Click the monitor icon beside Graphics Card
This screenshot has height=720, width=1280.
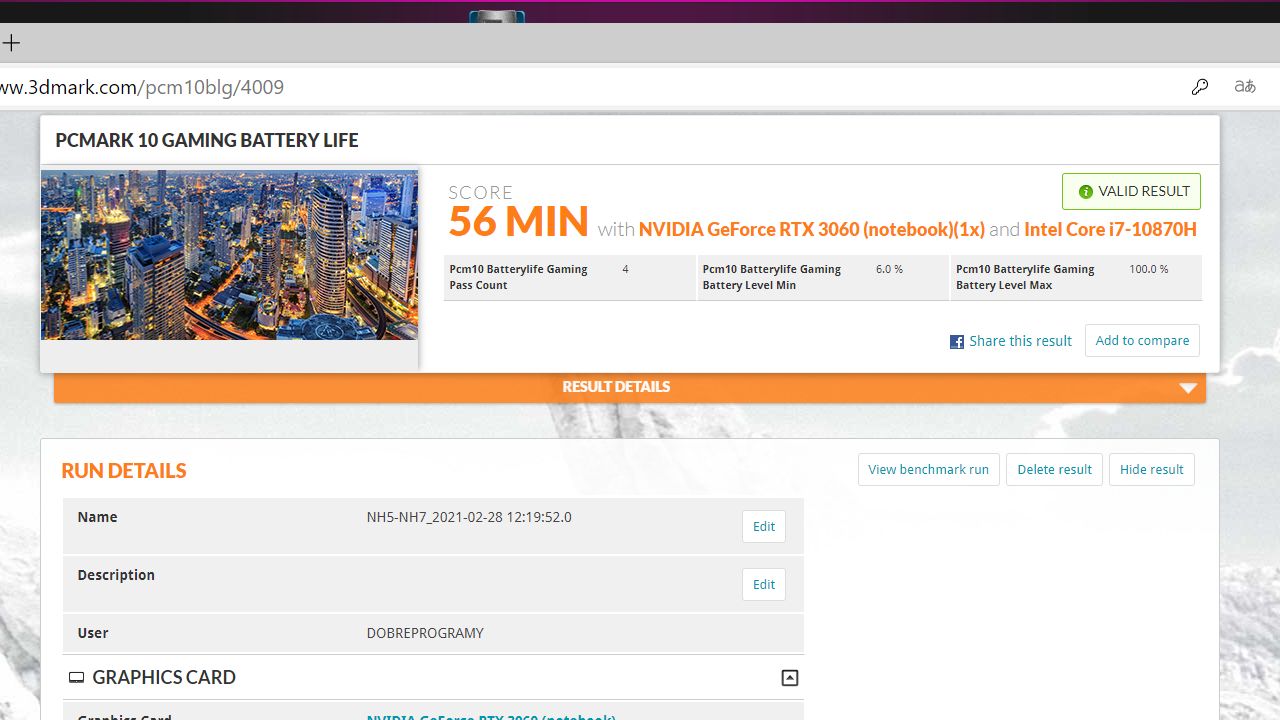[x=76, y=678]
